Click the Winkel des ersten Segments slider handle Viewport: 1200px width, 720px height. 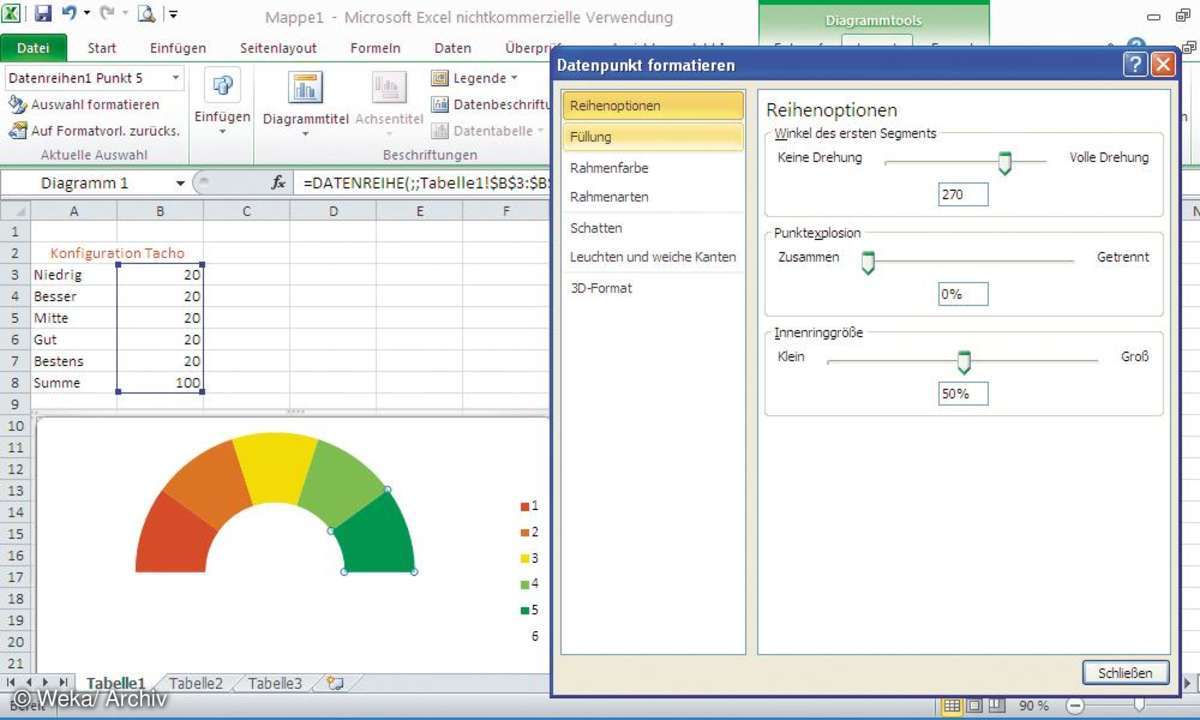tap(1005, 163)
